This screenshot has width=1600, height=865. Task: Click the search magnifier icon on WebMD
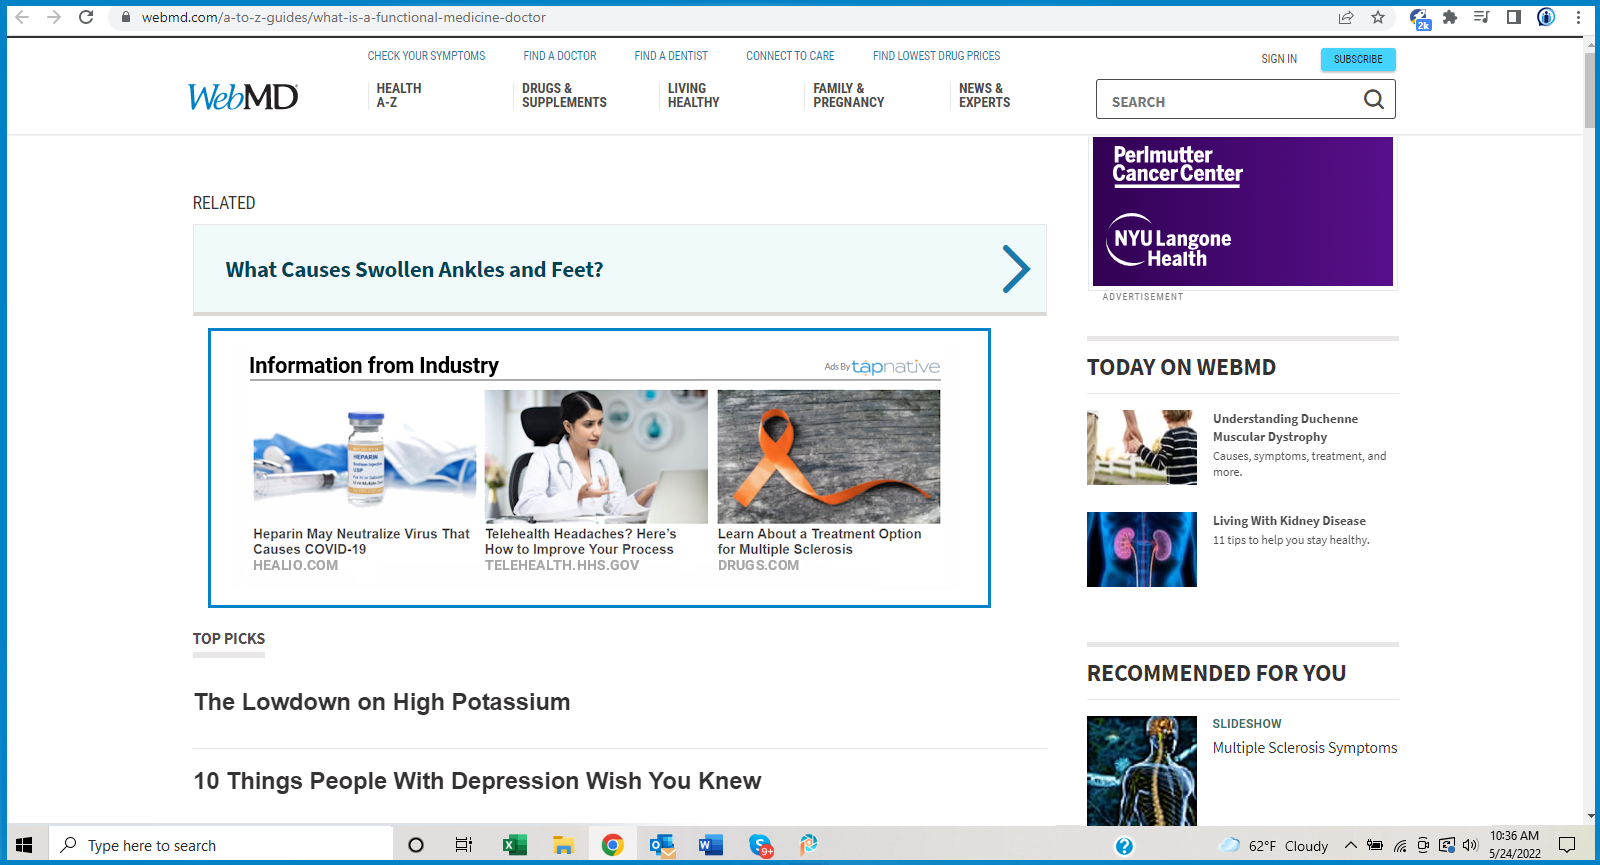tap(1374, 99)
